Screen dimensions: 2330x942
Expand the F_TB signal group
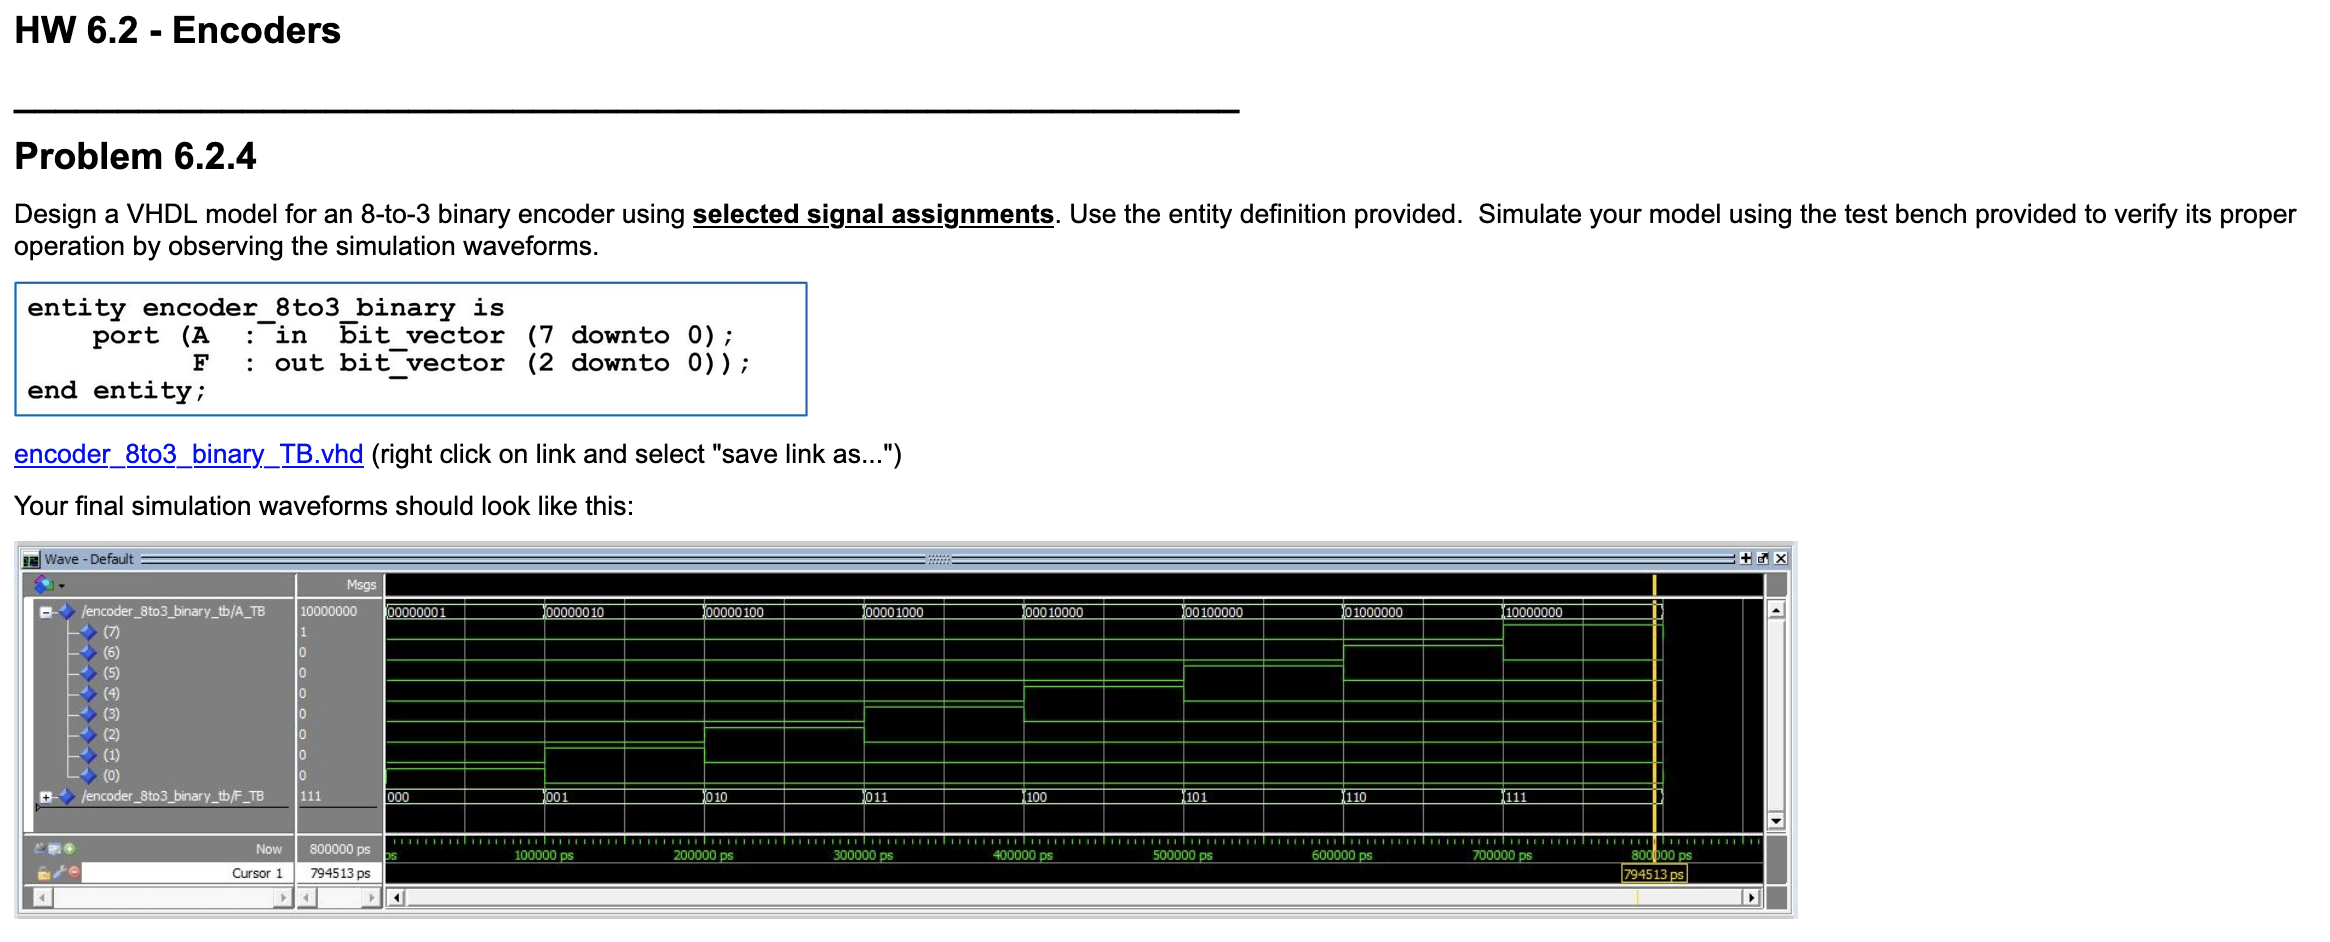[x=45, y=797]
